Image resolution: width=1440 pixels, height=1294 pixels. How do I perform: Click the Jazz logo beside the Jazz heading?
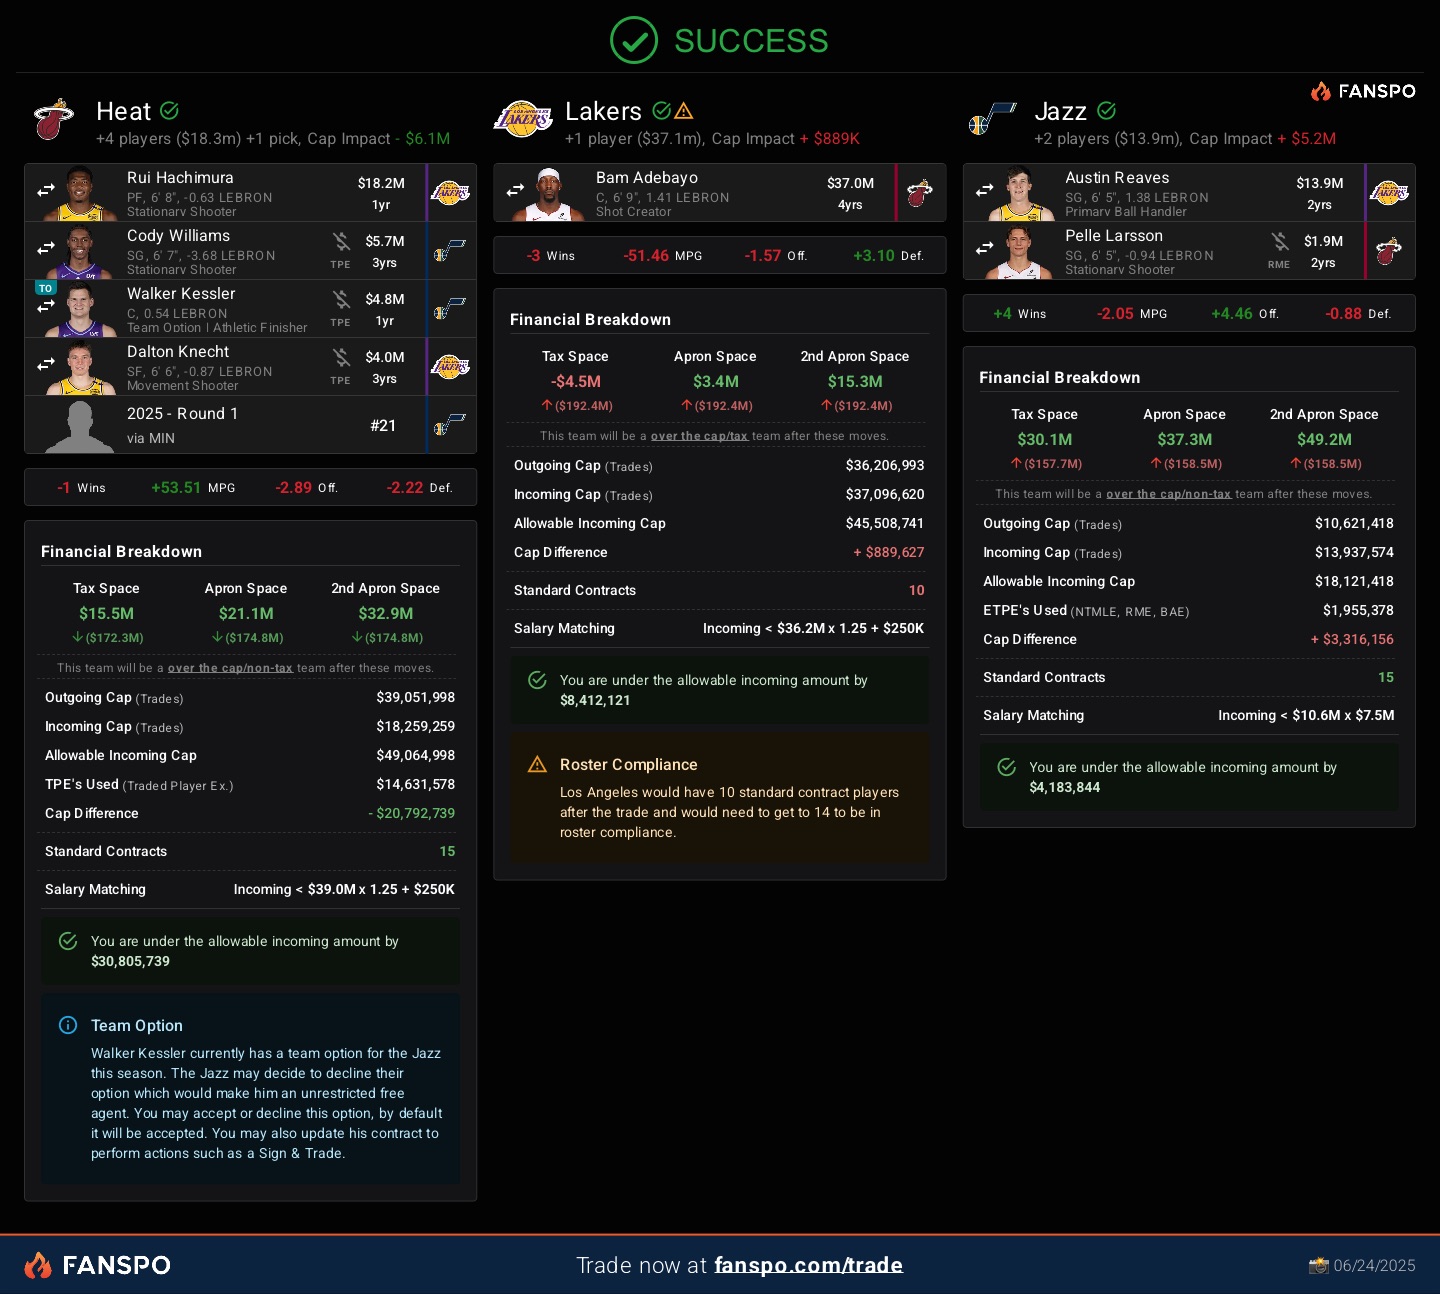(x=992, y=119)
